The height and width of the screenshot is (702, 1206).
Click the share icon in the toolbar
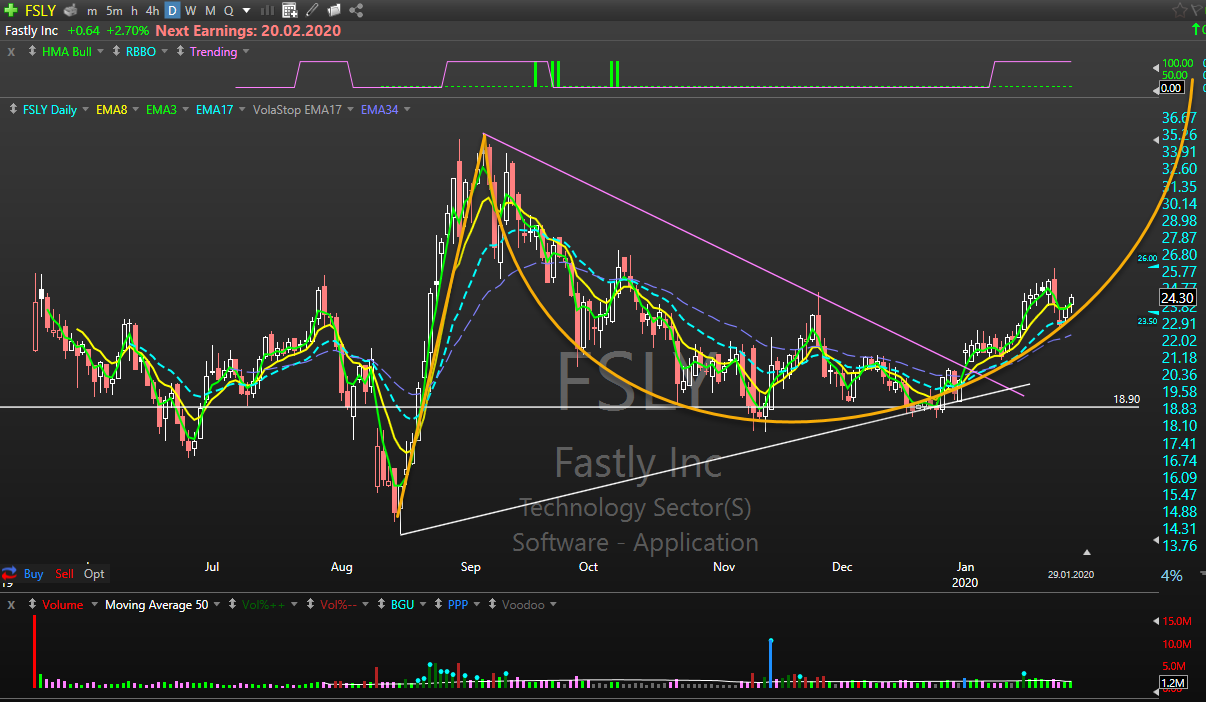pos(357,11)
